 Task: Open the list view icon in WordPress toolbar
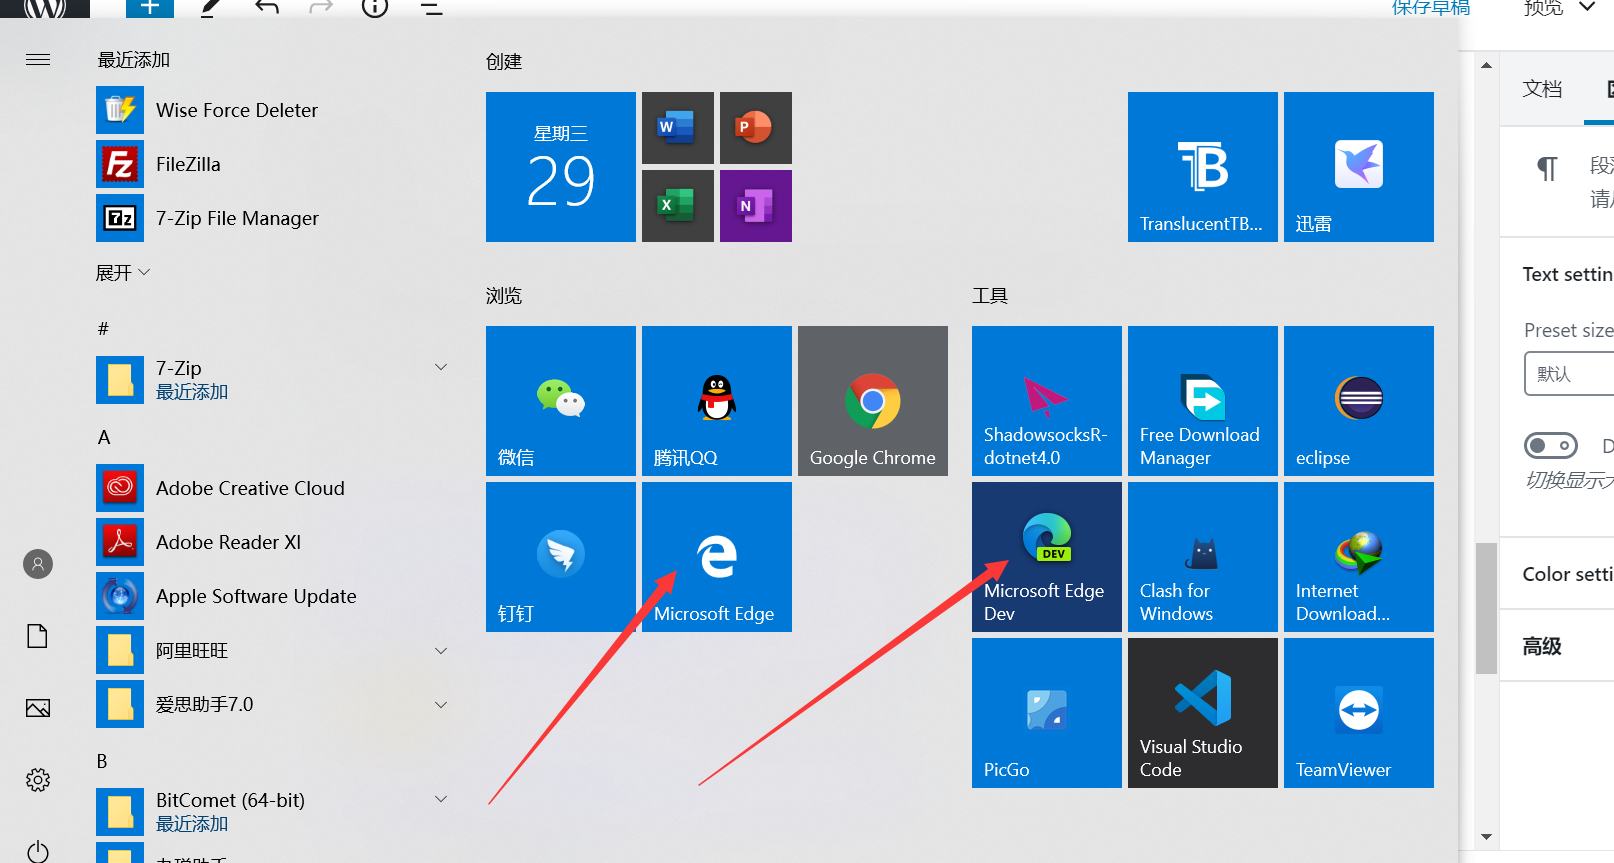coord(431,8)
